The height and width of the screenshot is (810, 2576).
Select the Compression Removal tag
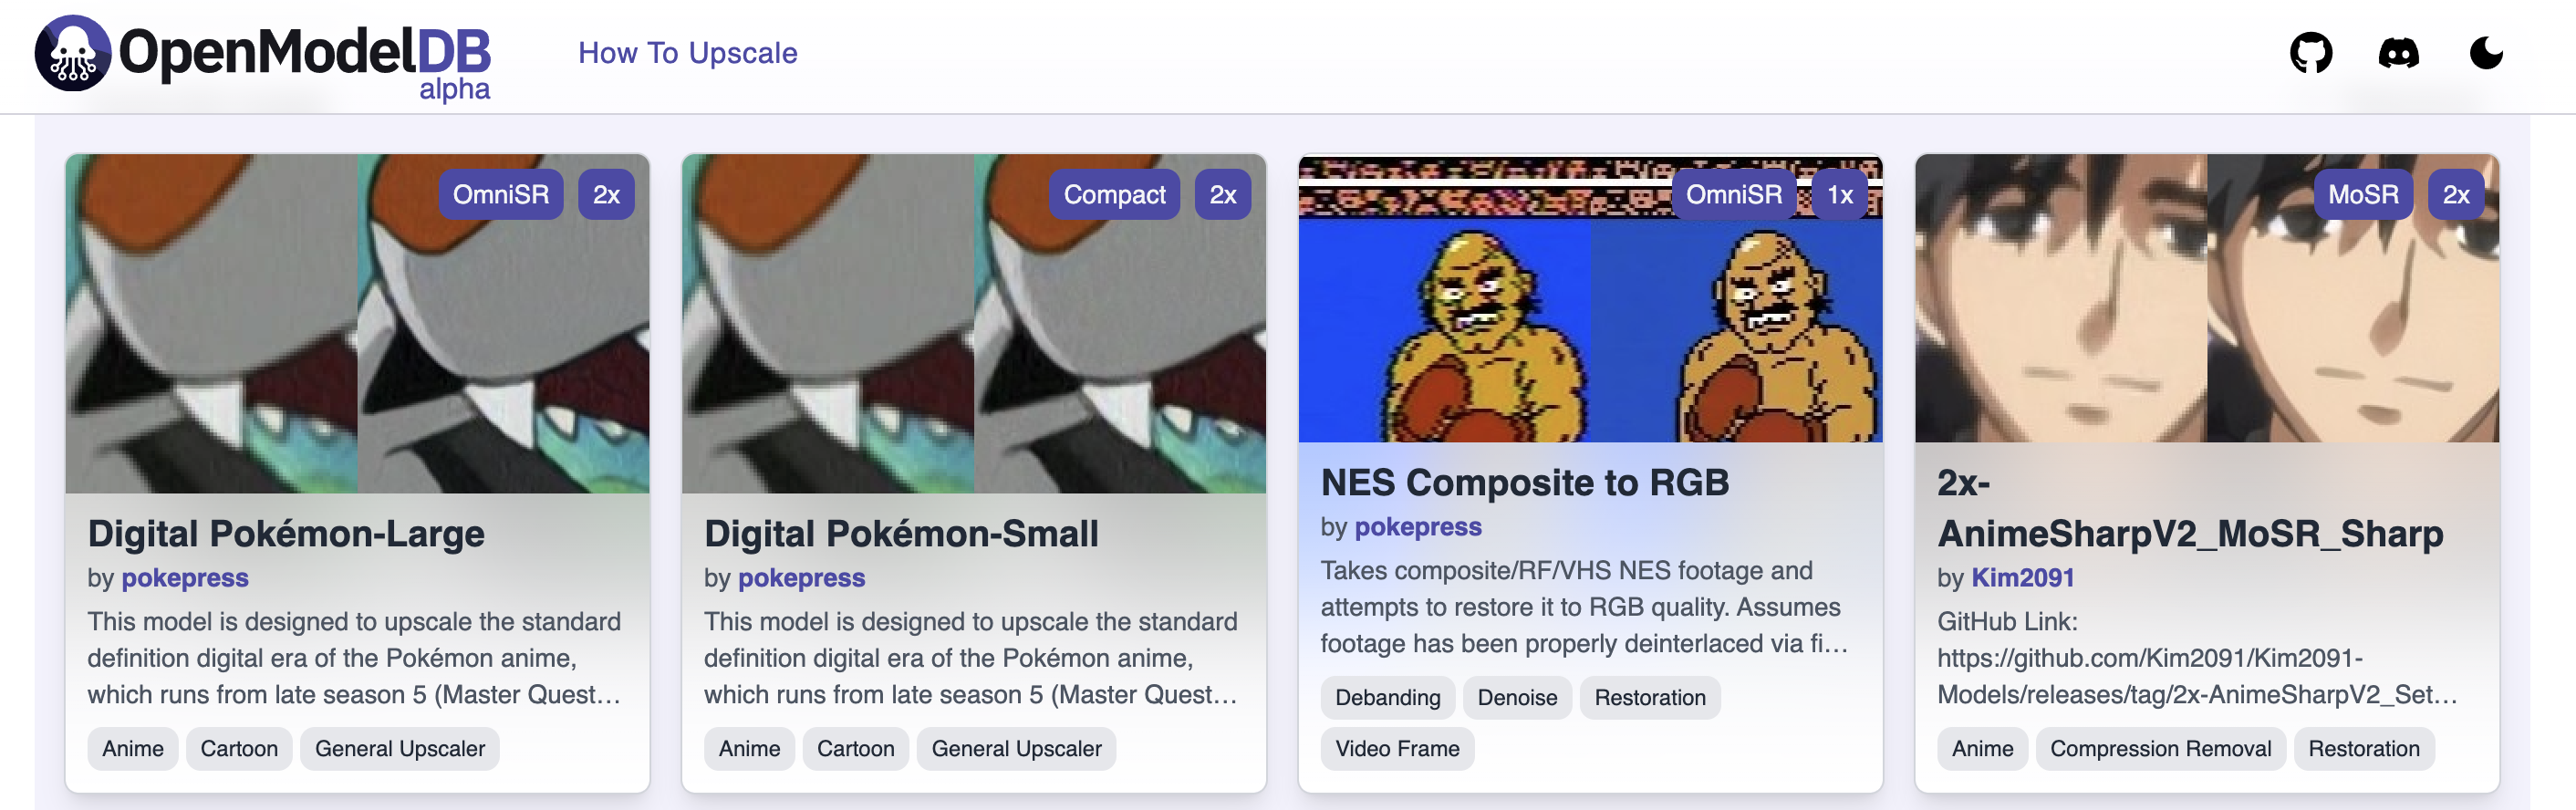click(2160, 749)
